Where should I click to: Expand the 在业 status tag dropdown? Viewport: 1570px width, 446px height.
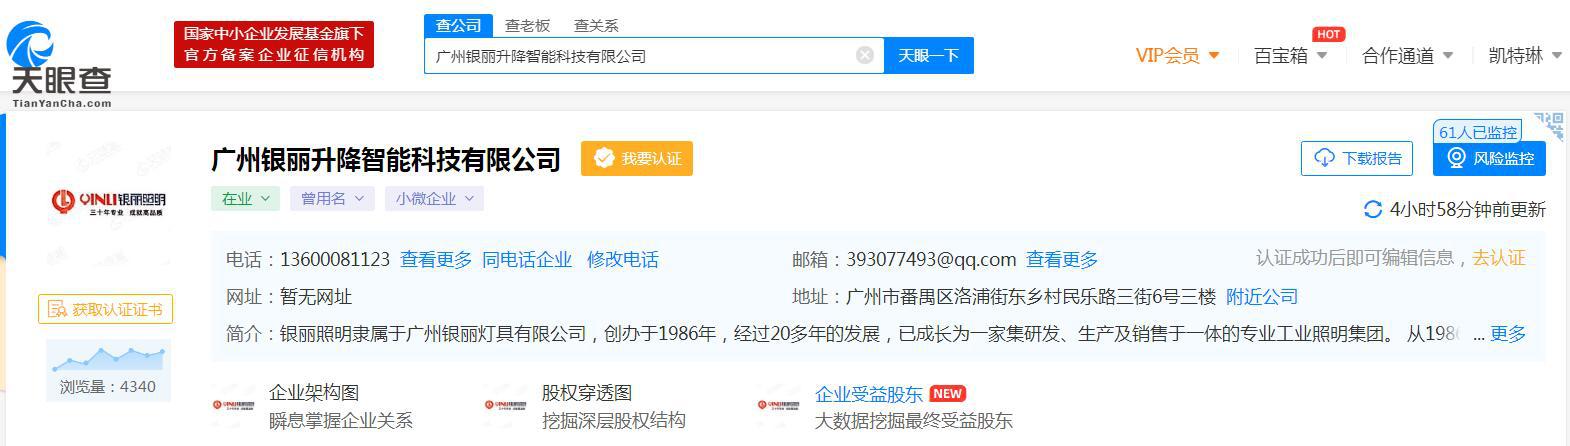tap(244, 198)
